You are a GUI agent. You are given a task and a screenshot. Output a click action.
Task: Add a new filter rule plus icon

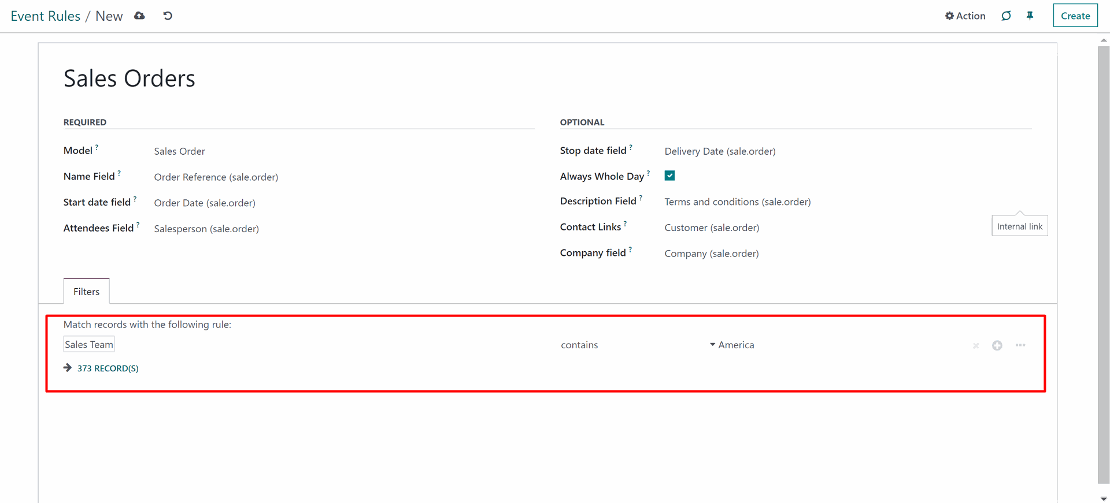pos(997,345)
